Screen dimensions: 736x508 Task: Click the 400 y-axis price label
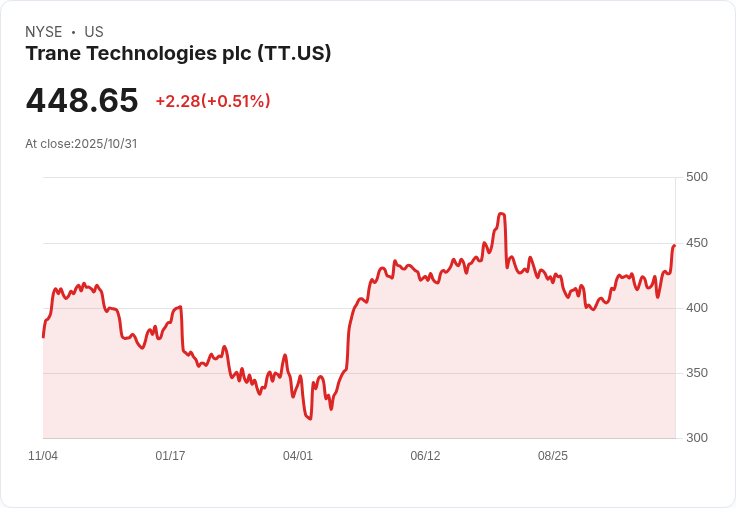click(697, 308)
